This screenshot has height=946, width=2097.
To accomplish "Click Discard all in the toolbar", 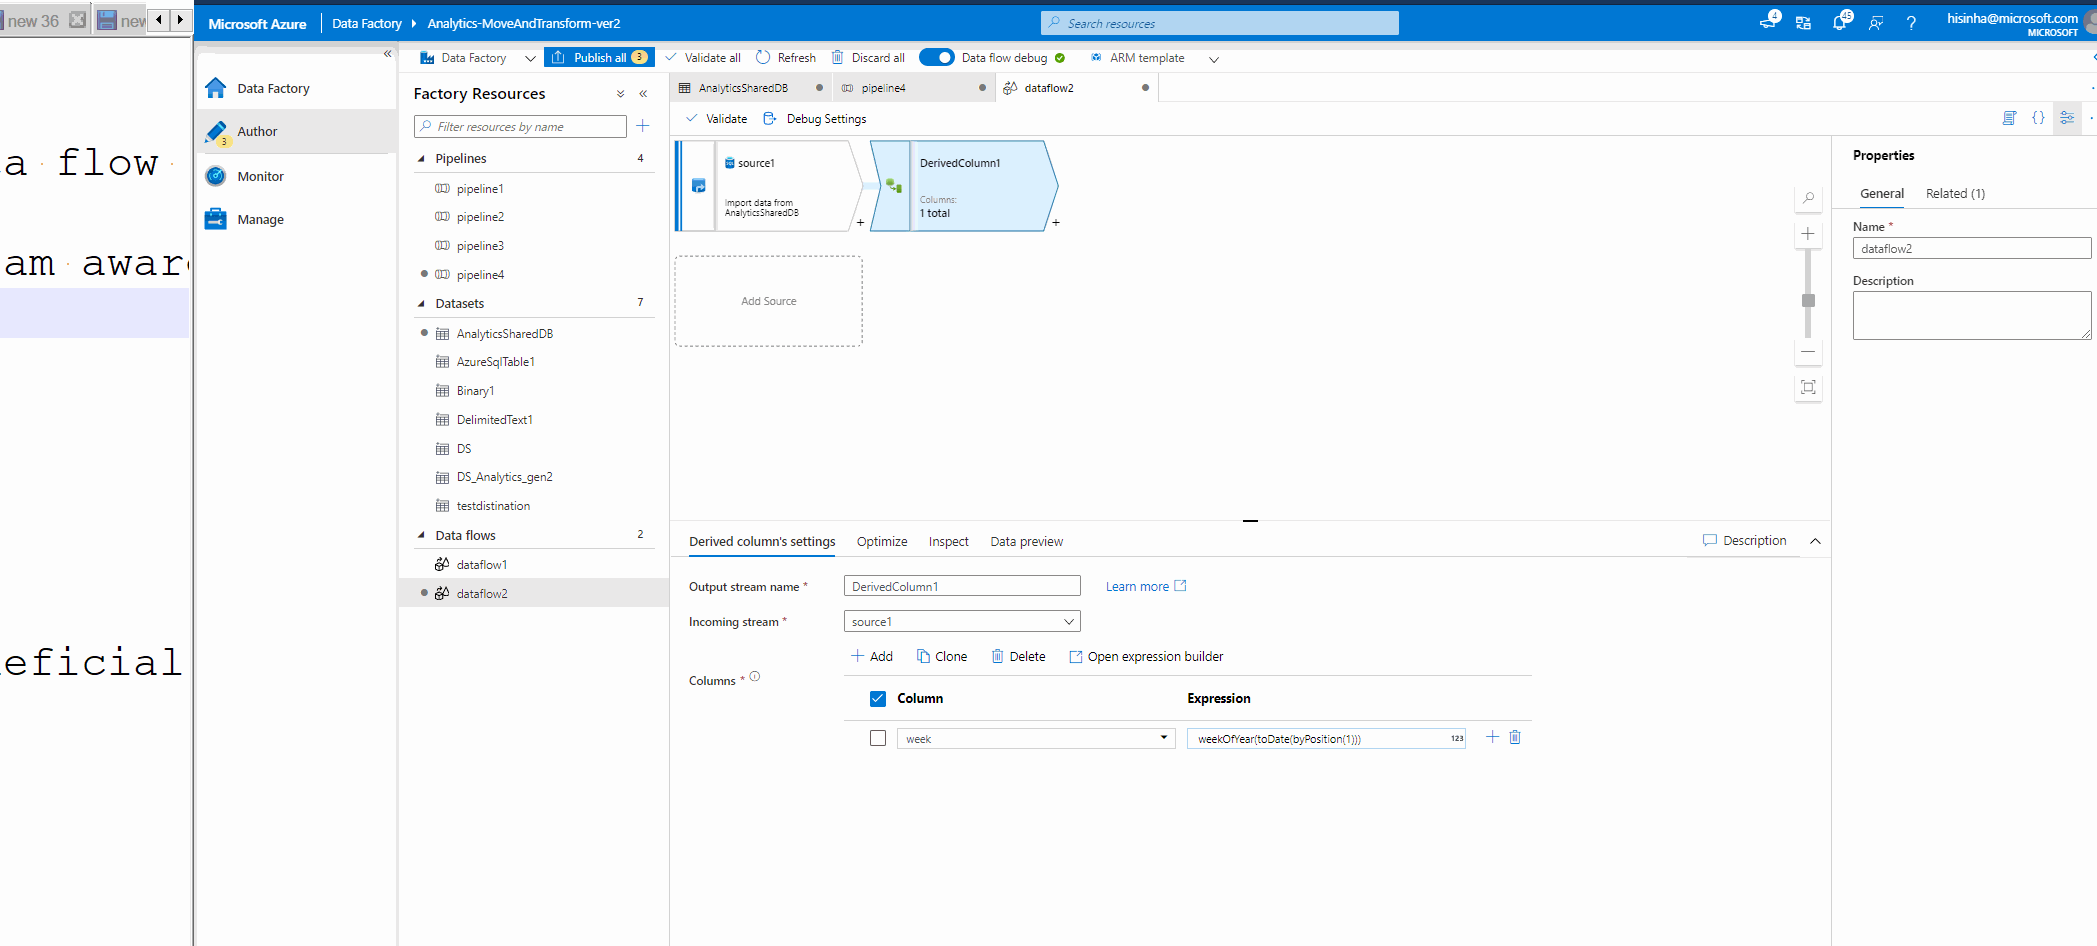I will 868,58.
